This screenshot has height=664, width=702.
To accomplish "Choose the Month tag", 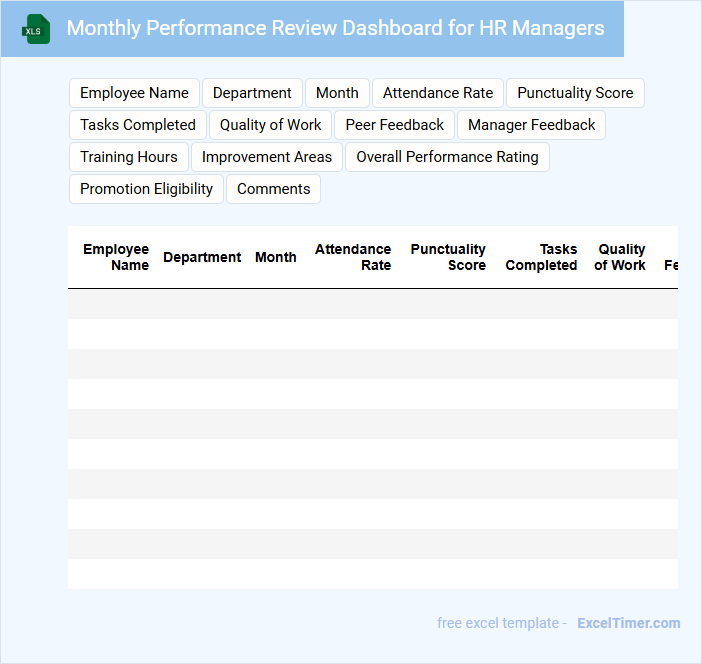I will (337, 93).
